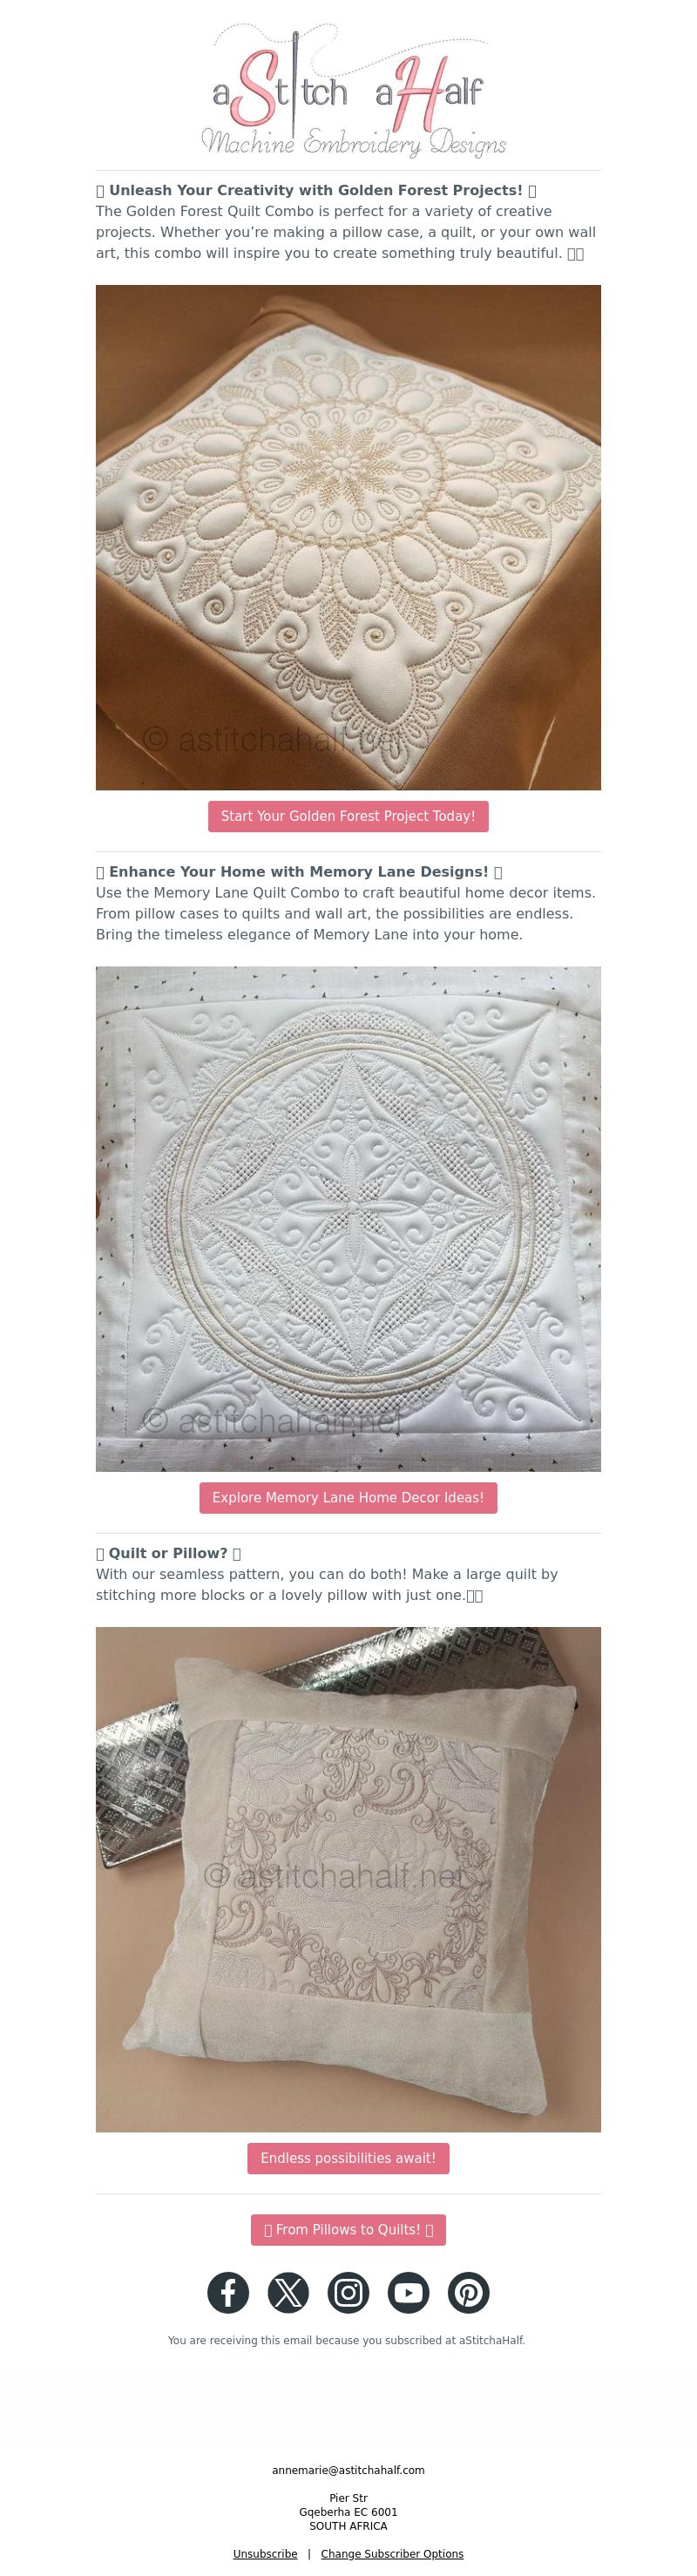Image resolution: width=697 pixels, height=2576 pixels.
Task: Open the X (Twitter) social icon
Action: point(288,2292)
